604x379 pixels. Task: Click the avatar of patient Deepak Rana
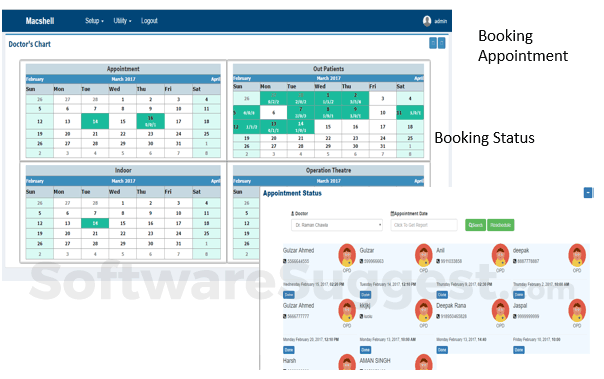(x=500, y=310)
